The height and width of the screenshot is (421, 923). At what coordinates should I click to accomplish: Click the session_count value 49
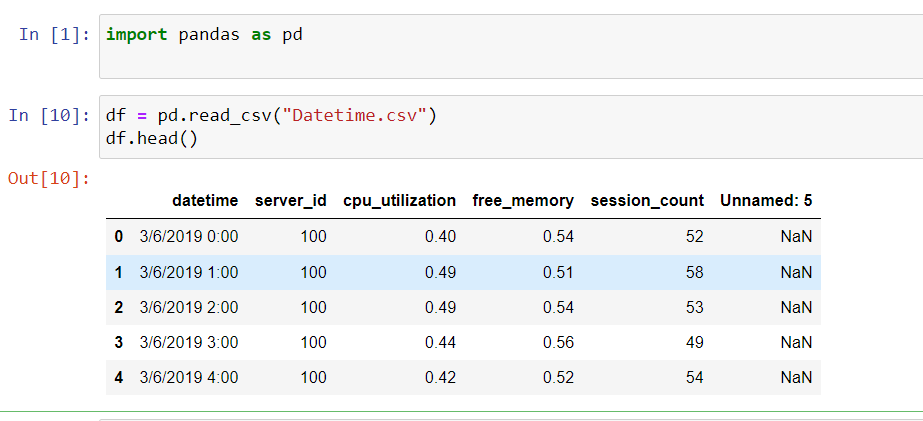point(695,342)
